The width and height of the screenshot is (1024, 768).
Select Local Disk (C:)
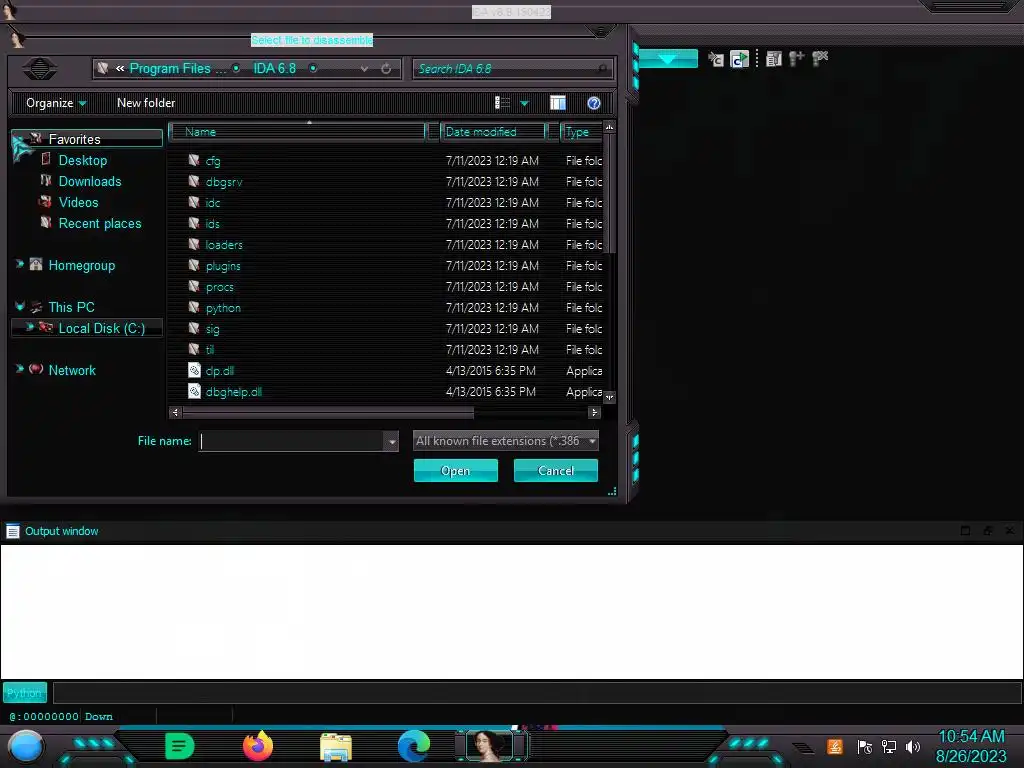pos(101,328)
